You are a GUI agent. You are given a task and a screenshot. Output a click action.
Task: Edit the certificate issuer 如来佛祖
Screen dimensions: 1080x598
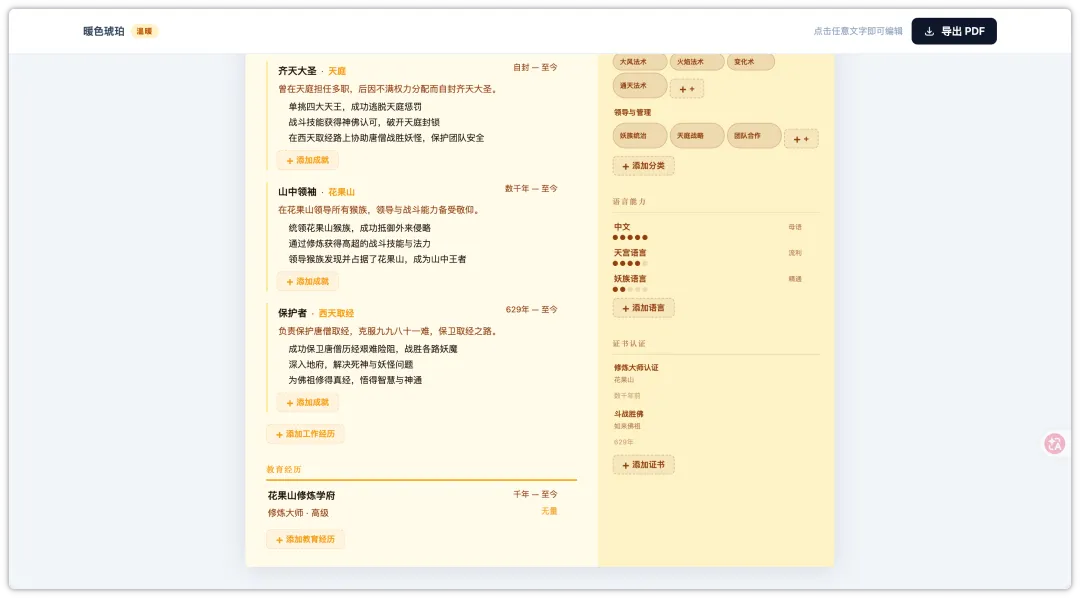point(627,426)
